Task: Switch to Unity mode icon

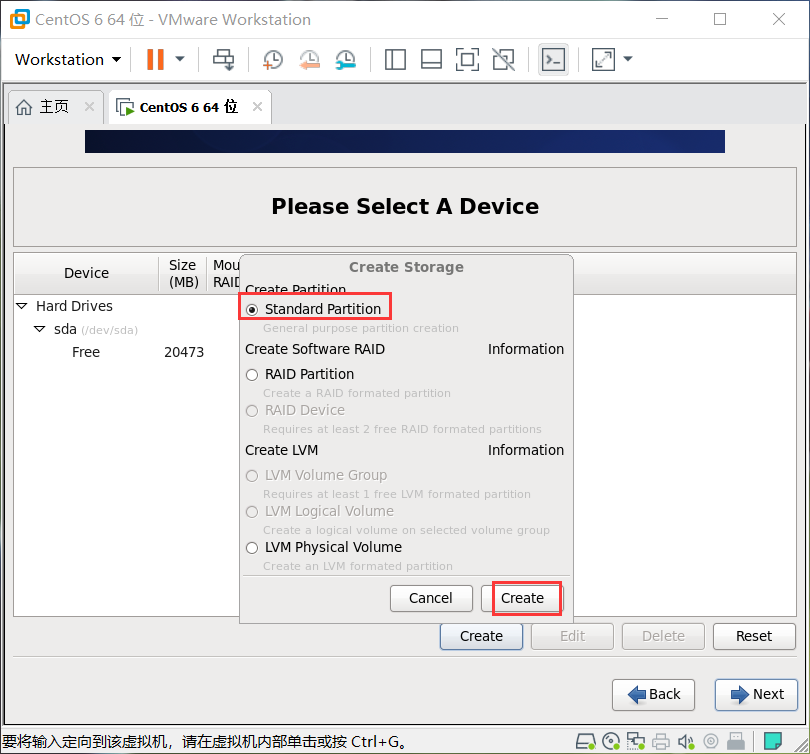Action: pos(503,59)
